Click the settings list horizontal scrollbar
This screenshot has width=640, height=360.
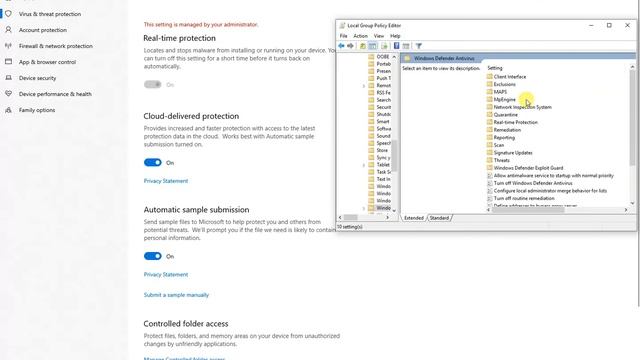coord(558,210)
